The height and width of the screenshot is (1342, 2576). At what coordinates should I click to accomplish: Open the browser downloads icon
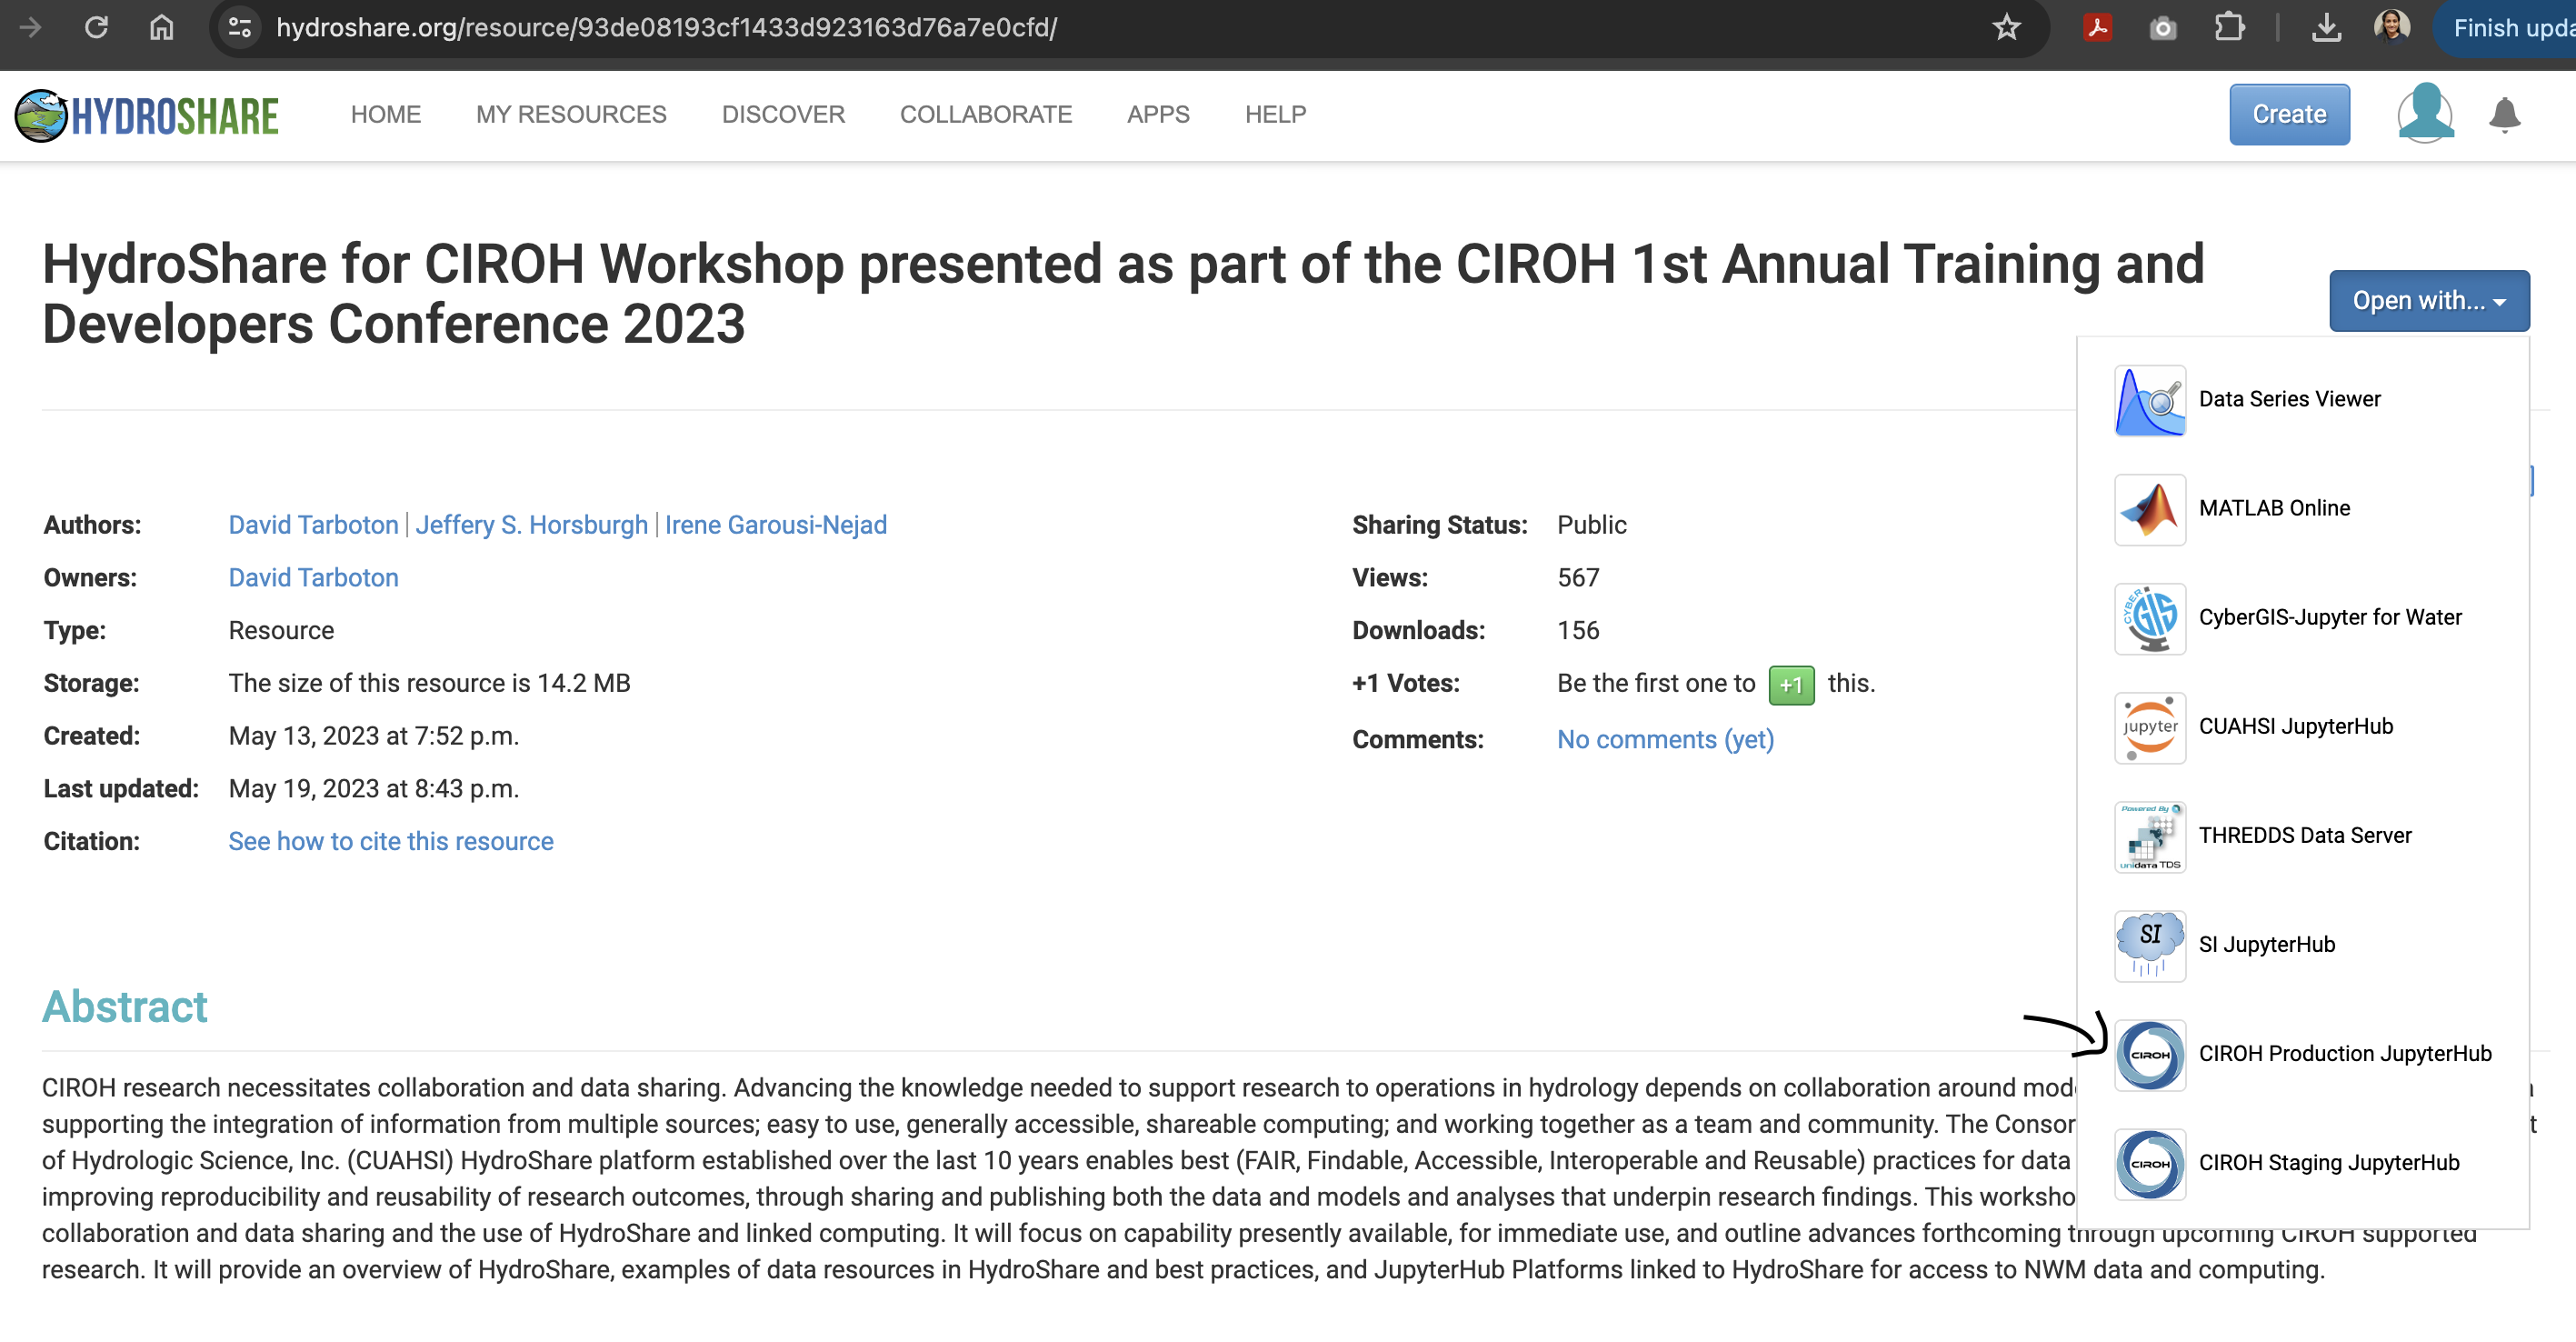(x=2327, y=28)
